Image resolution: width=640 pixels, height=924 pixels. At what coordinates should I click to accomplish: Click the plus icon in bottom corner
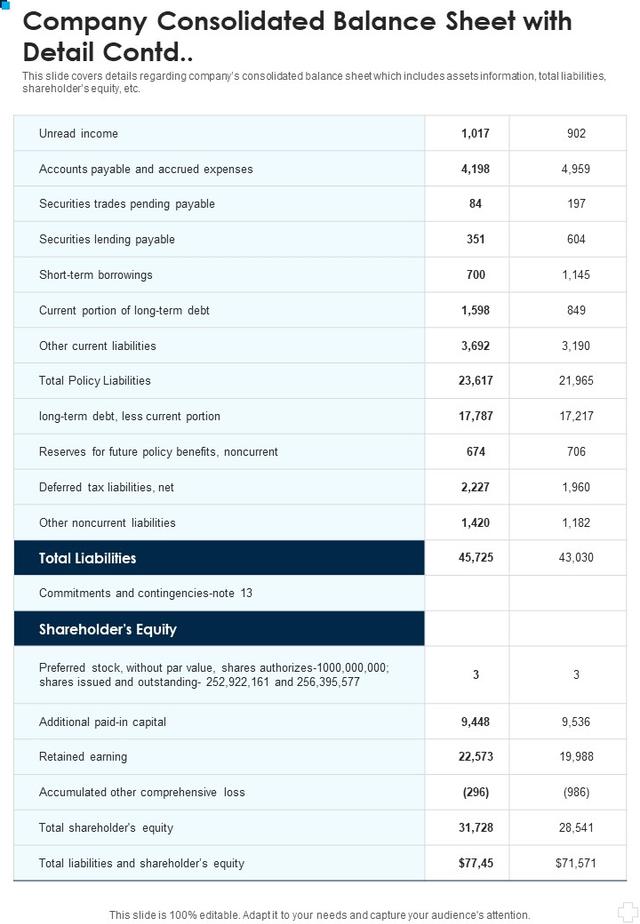click(626, 912)
